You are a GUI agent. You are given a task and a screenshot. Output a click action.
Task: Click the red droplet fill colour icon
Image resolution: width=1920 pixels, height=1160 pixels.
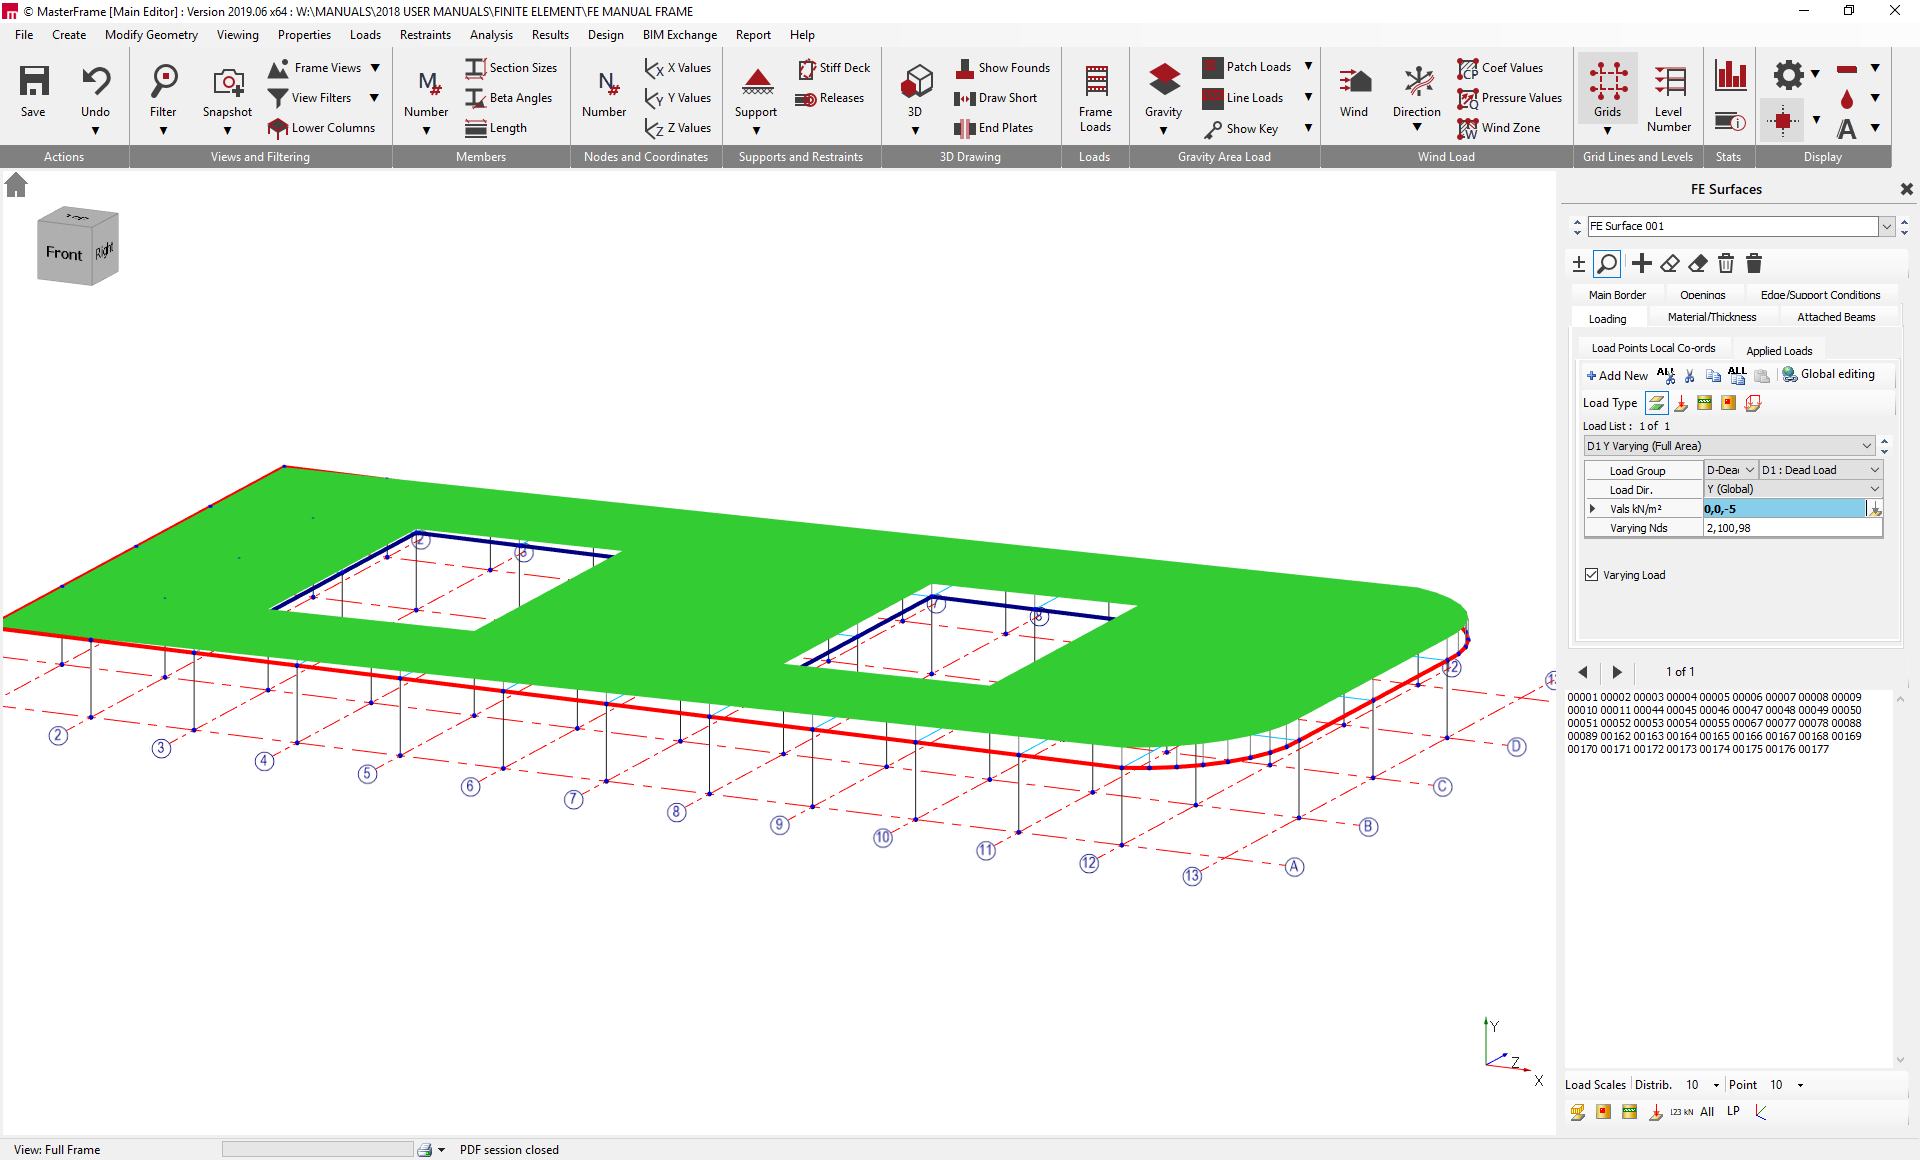pos(1847,98)
